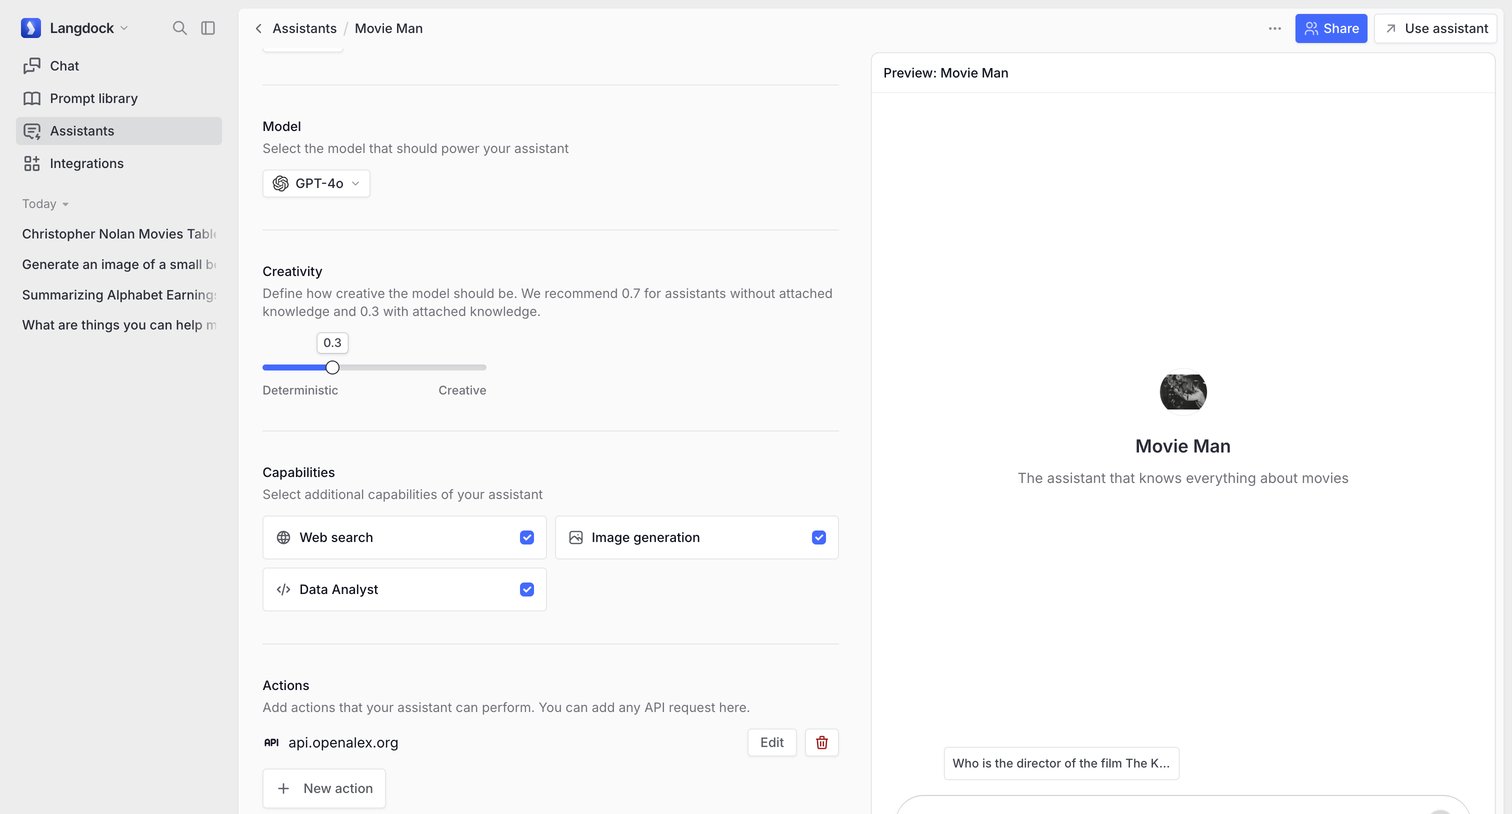This screenshot has width=1512, height=814.
Task: Open the search icon in sidebar
Action: [180, 28]
